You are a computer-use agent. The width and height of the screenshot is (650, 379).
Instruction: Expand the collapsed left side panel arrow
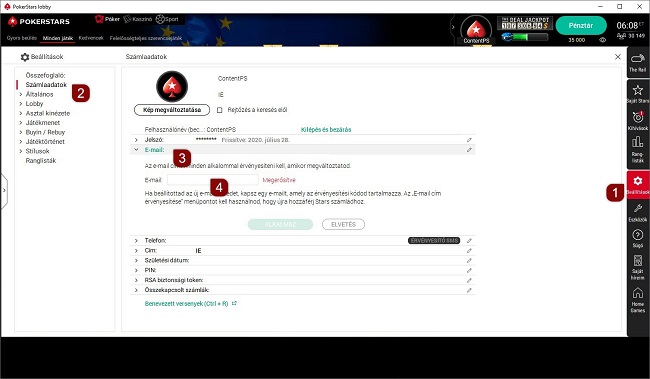click(x=4, y=191)
